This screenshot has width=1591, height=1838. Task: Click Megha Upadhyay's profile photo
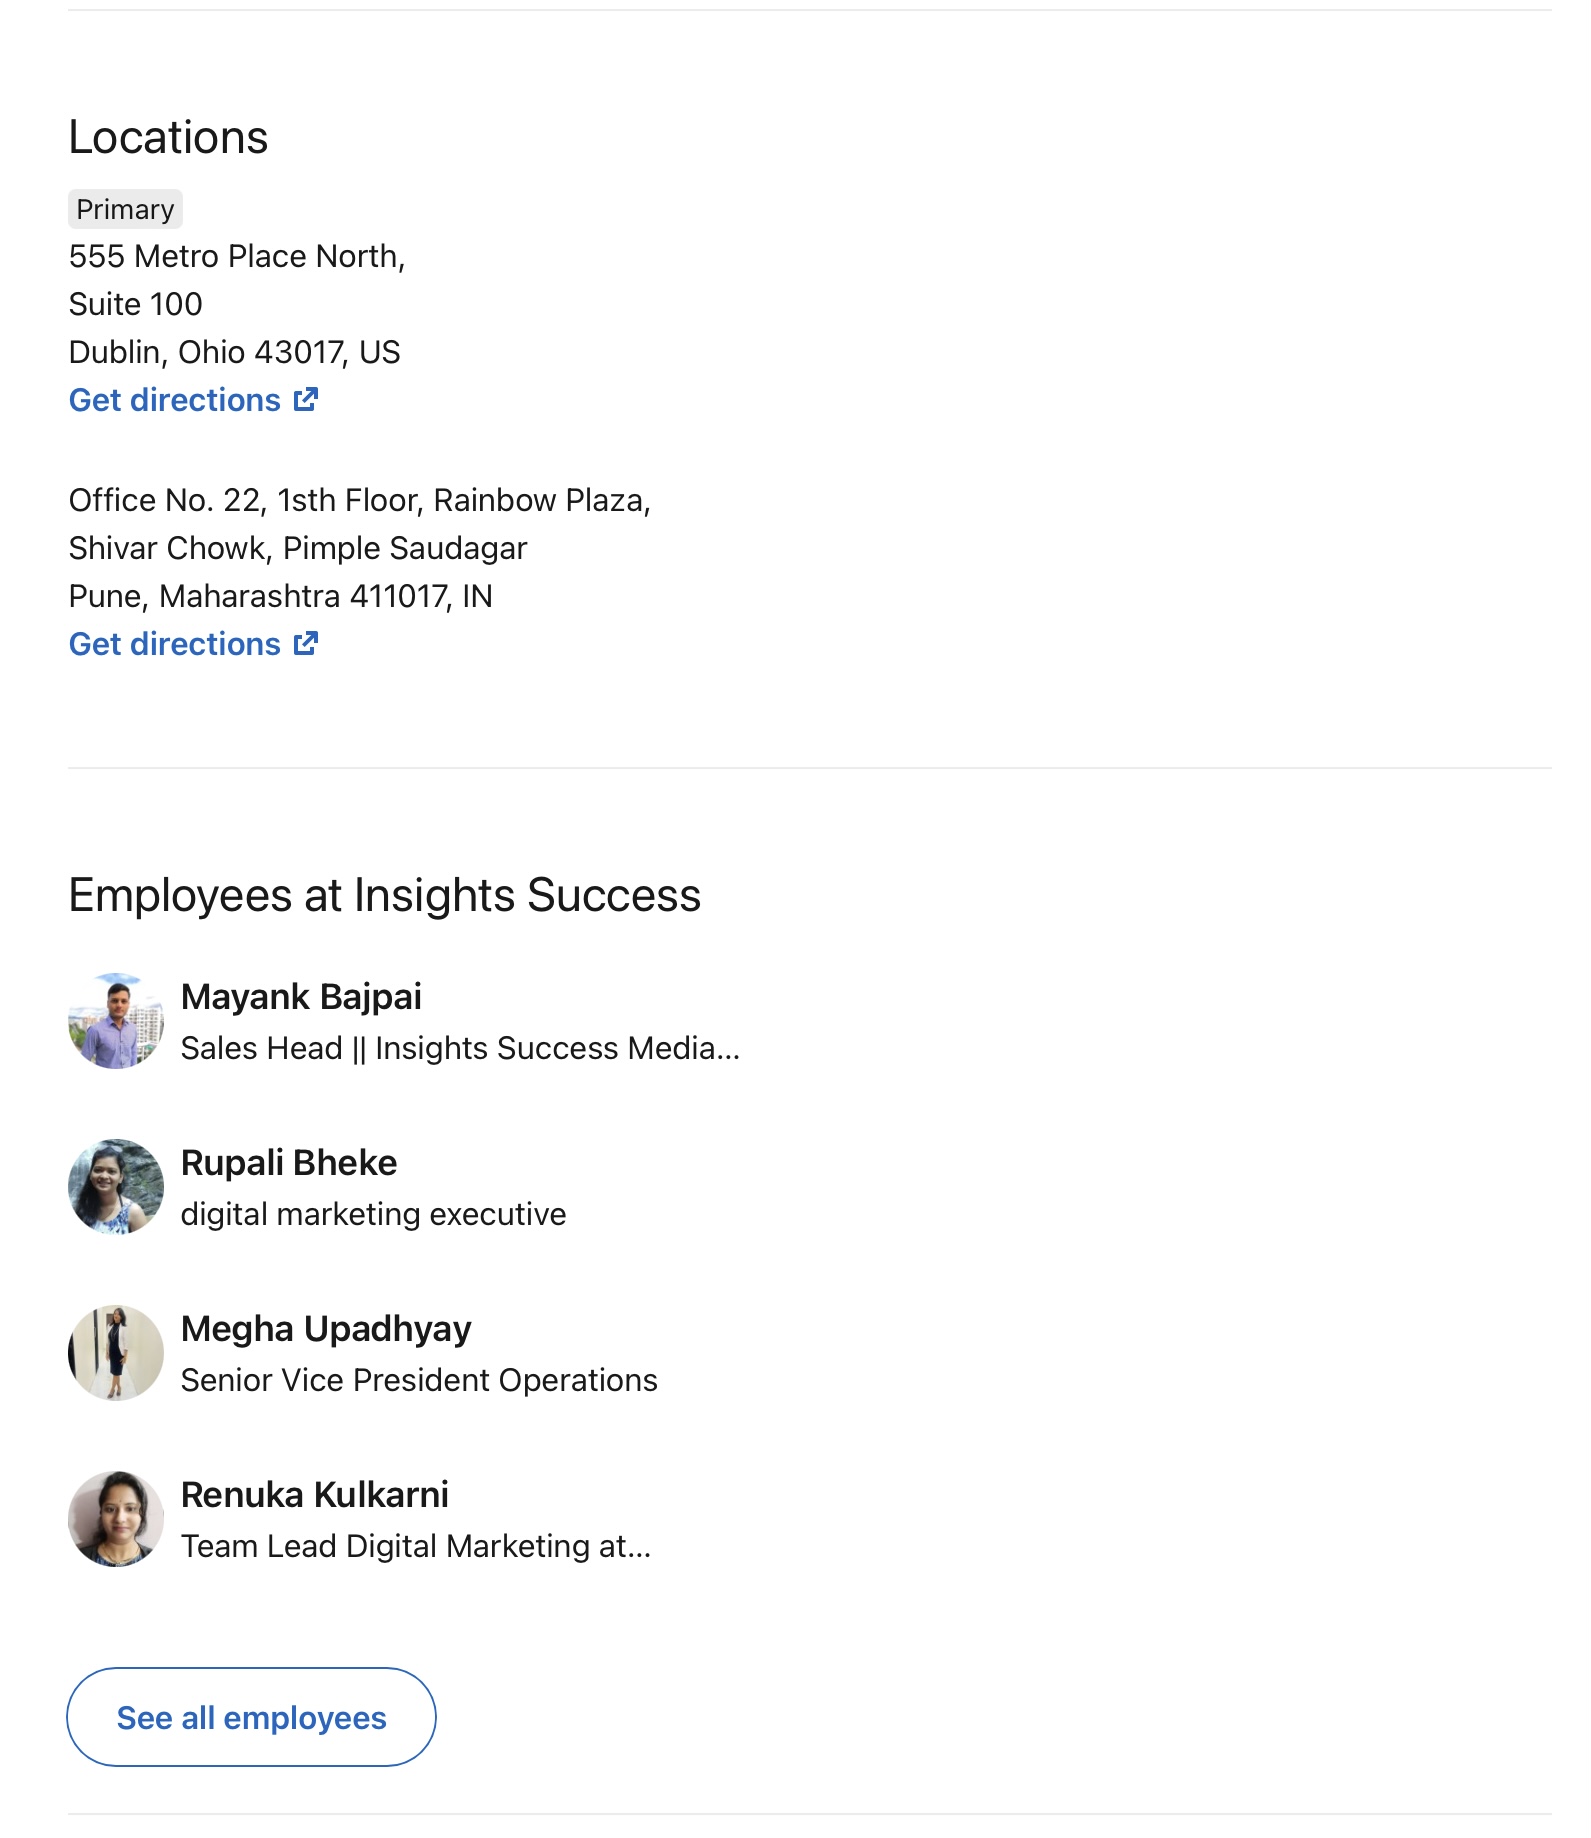coord(116,1353)
